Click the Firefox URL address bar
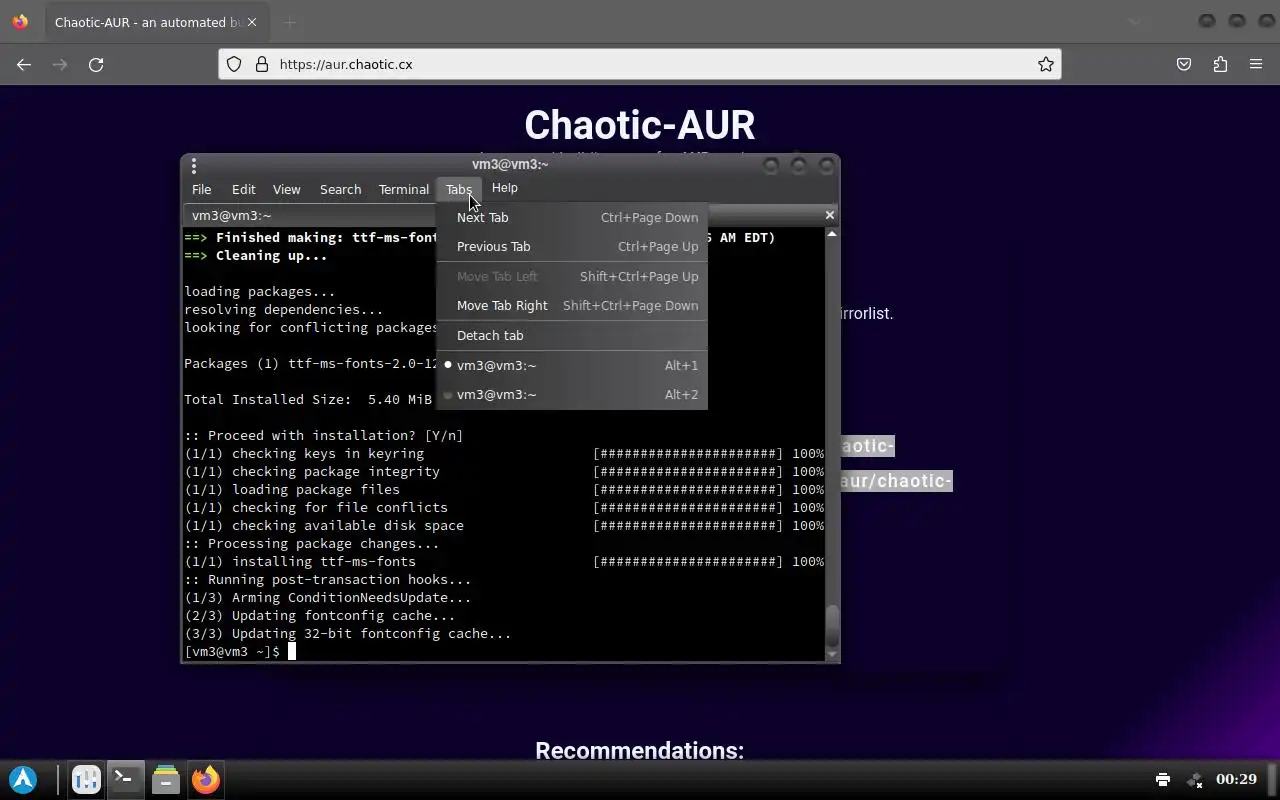Viewport: 1280px width, 800px height. 640,64
